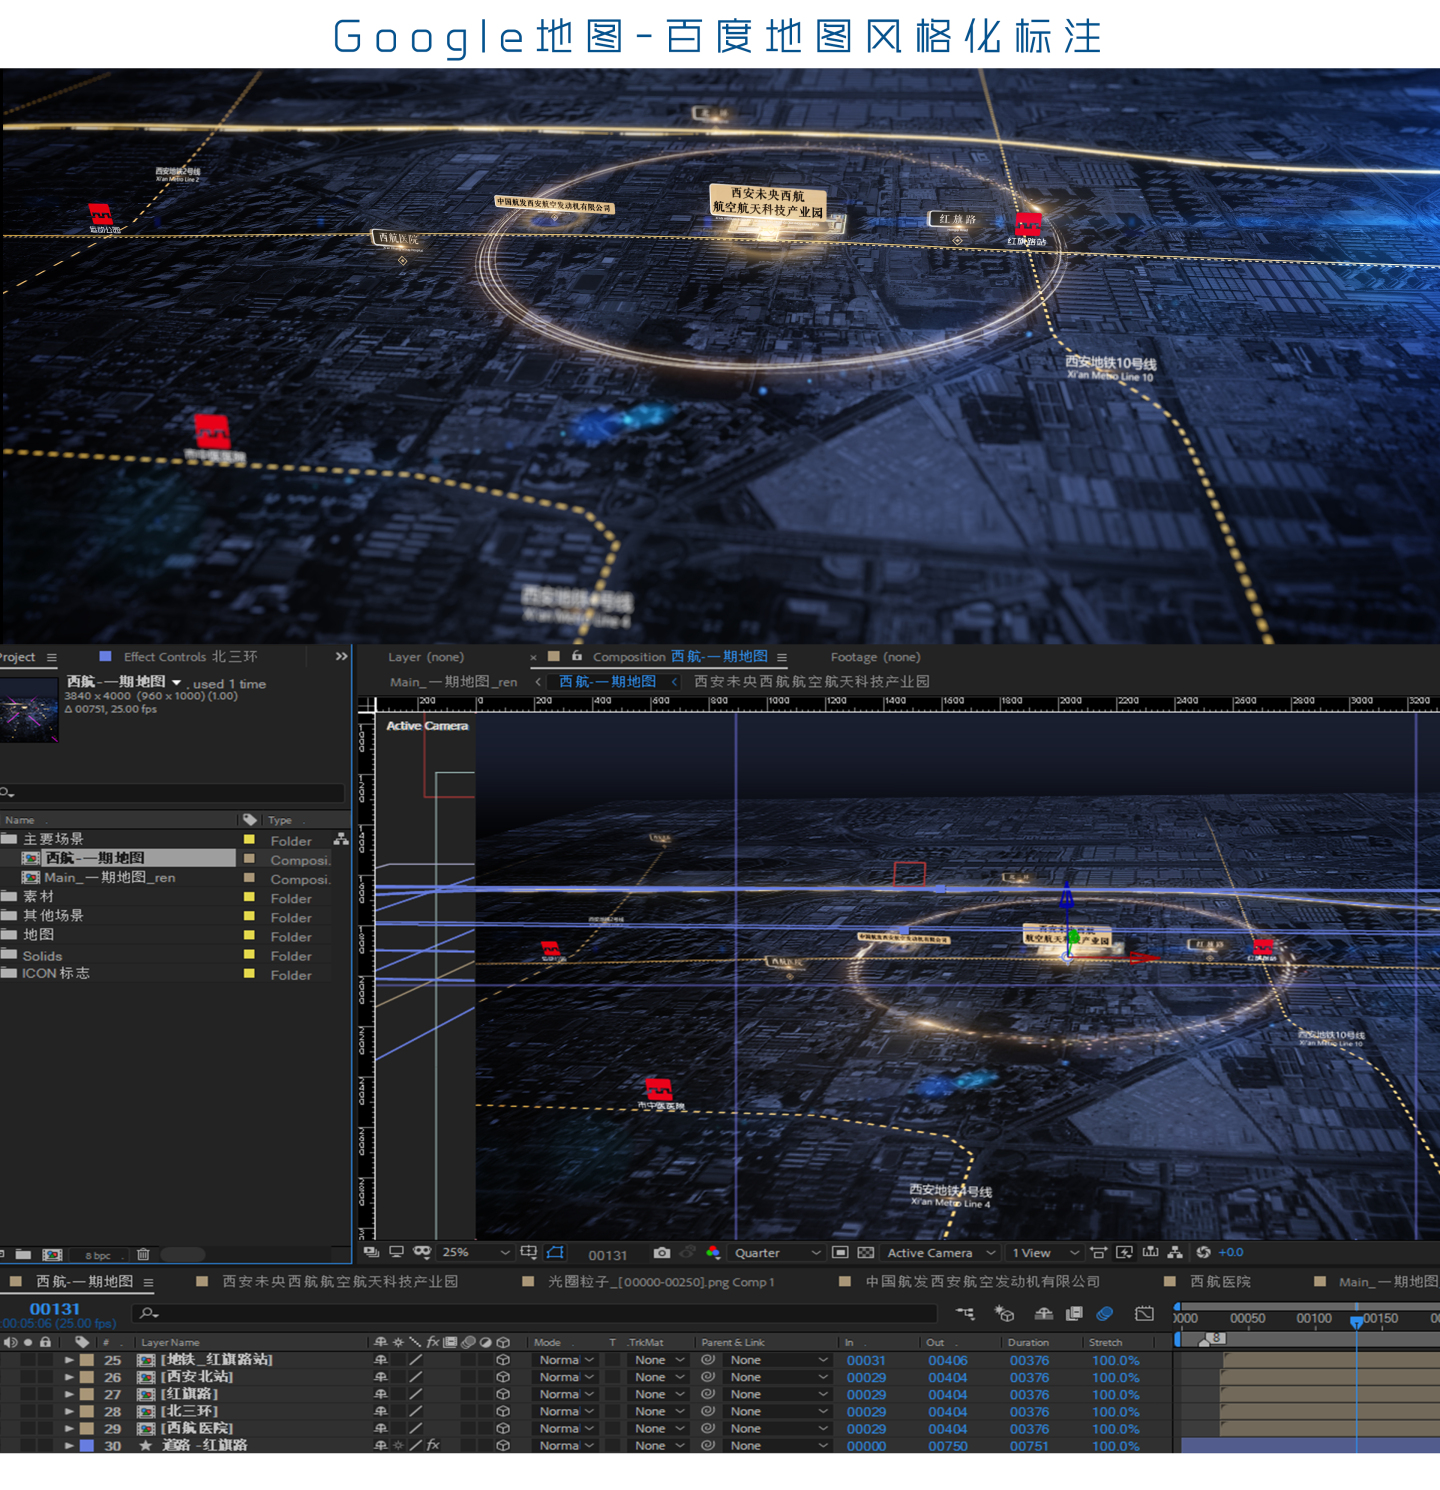Click the fx switch on layer 30
Image resolution: width=1440 pixels, height=1490 pixels.
[432, 1445]
